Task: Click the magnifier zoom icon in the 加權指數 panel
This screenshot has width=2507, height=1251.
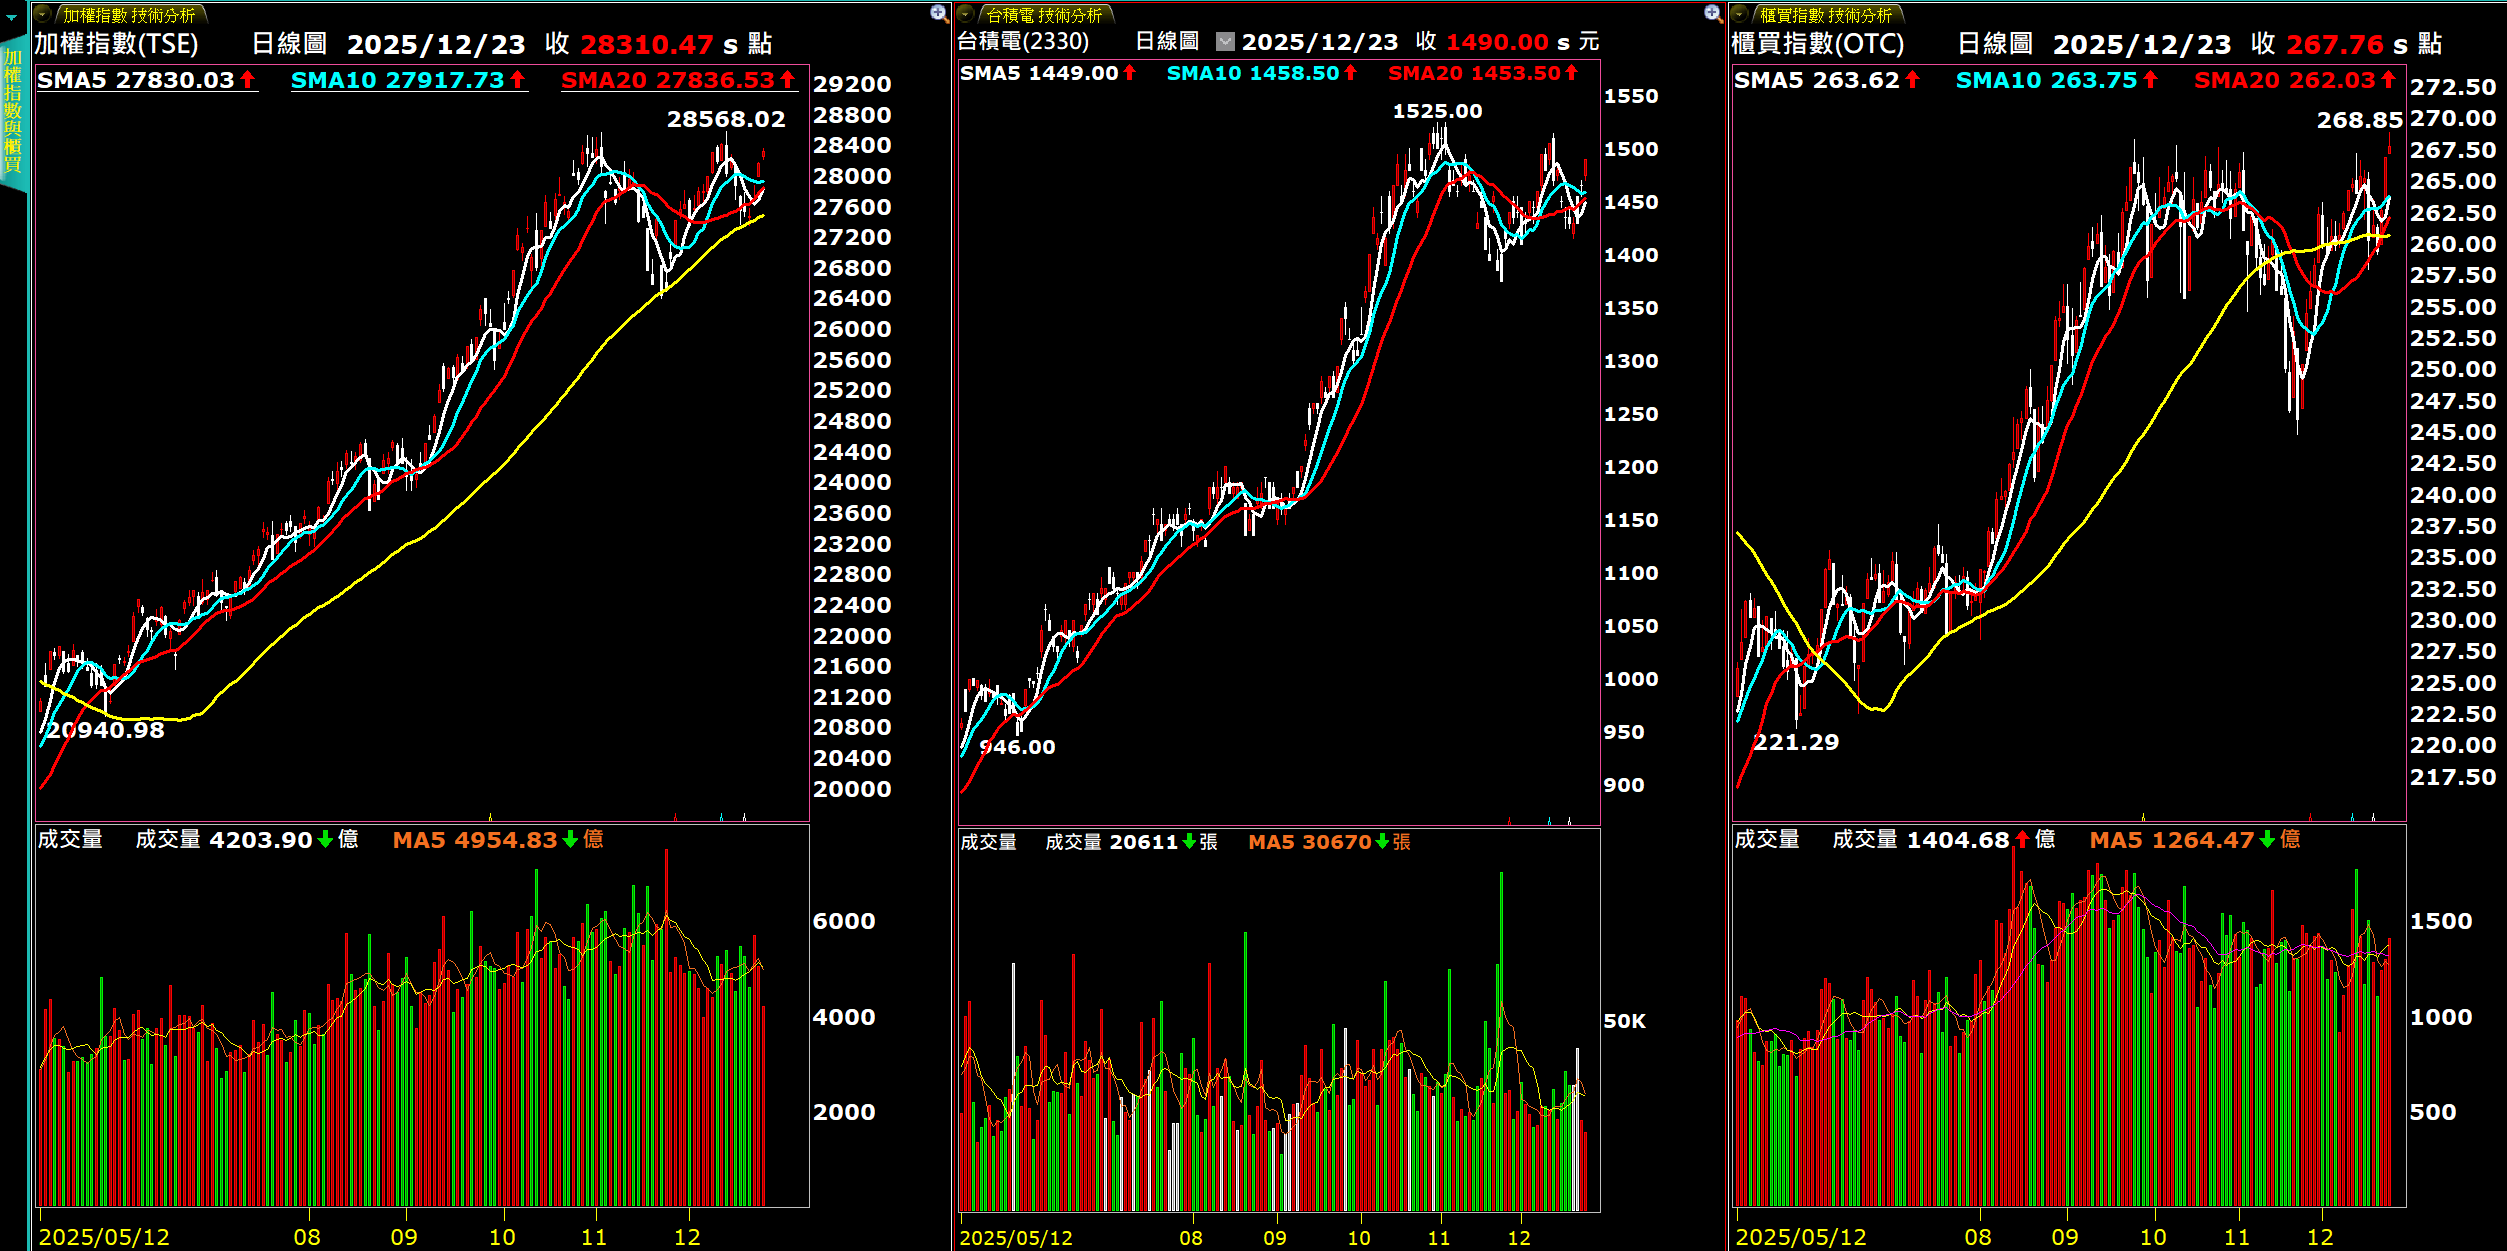Action: click(938, 13)
